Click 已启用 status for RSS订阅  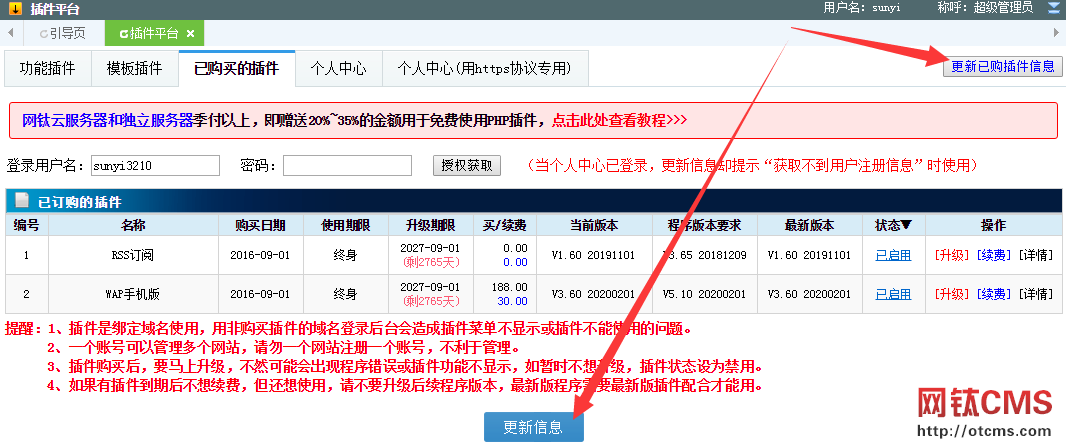click(x=893, y=255)
